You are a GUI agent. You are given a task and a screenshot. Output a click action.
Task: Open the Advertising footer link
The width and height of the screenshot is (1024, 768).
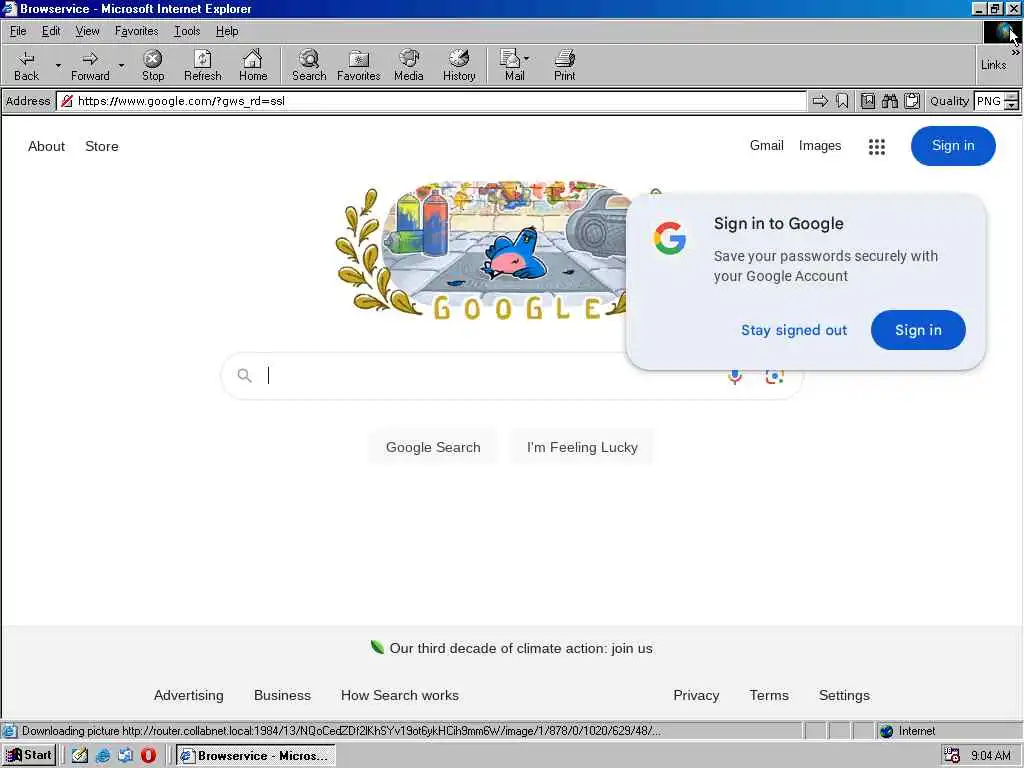click(x=189, y=696)
